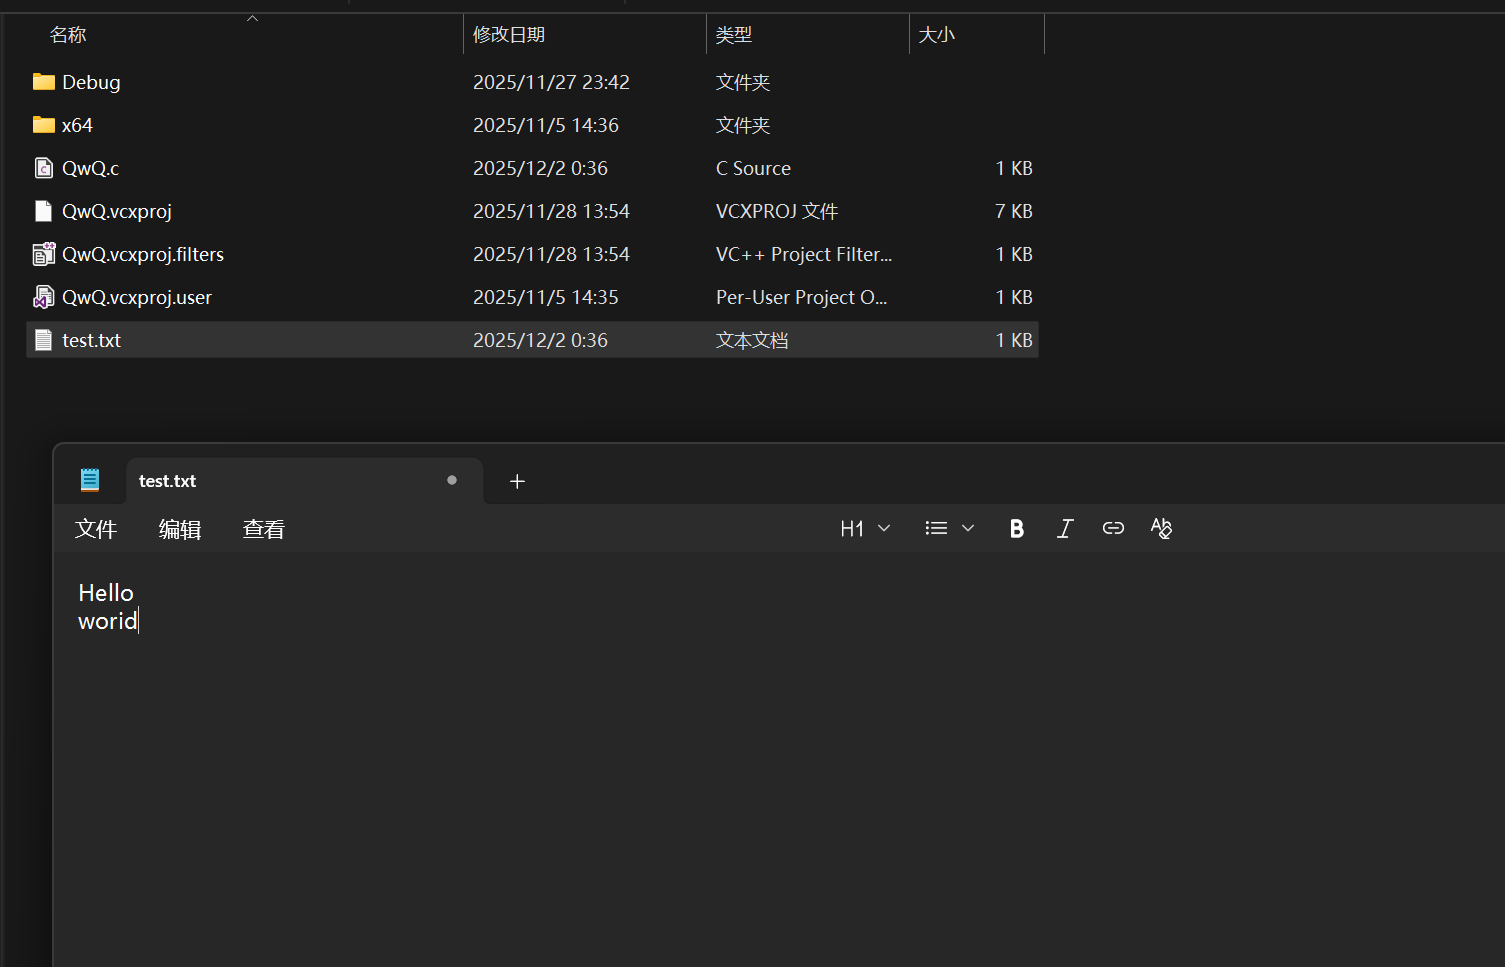The image size is (1505, 967).
Task: Open the 查看 menu in Notepad
Action: (264, 529)
